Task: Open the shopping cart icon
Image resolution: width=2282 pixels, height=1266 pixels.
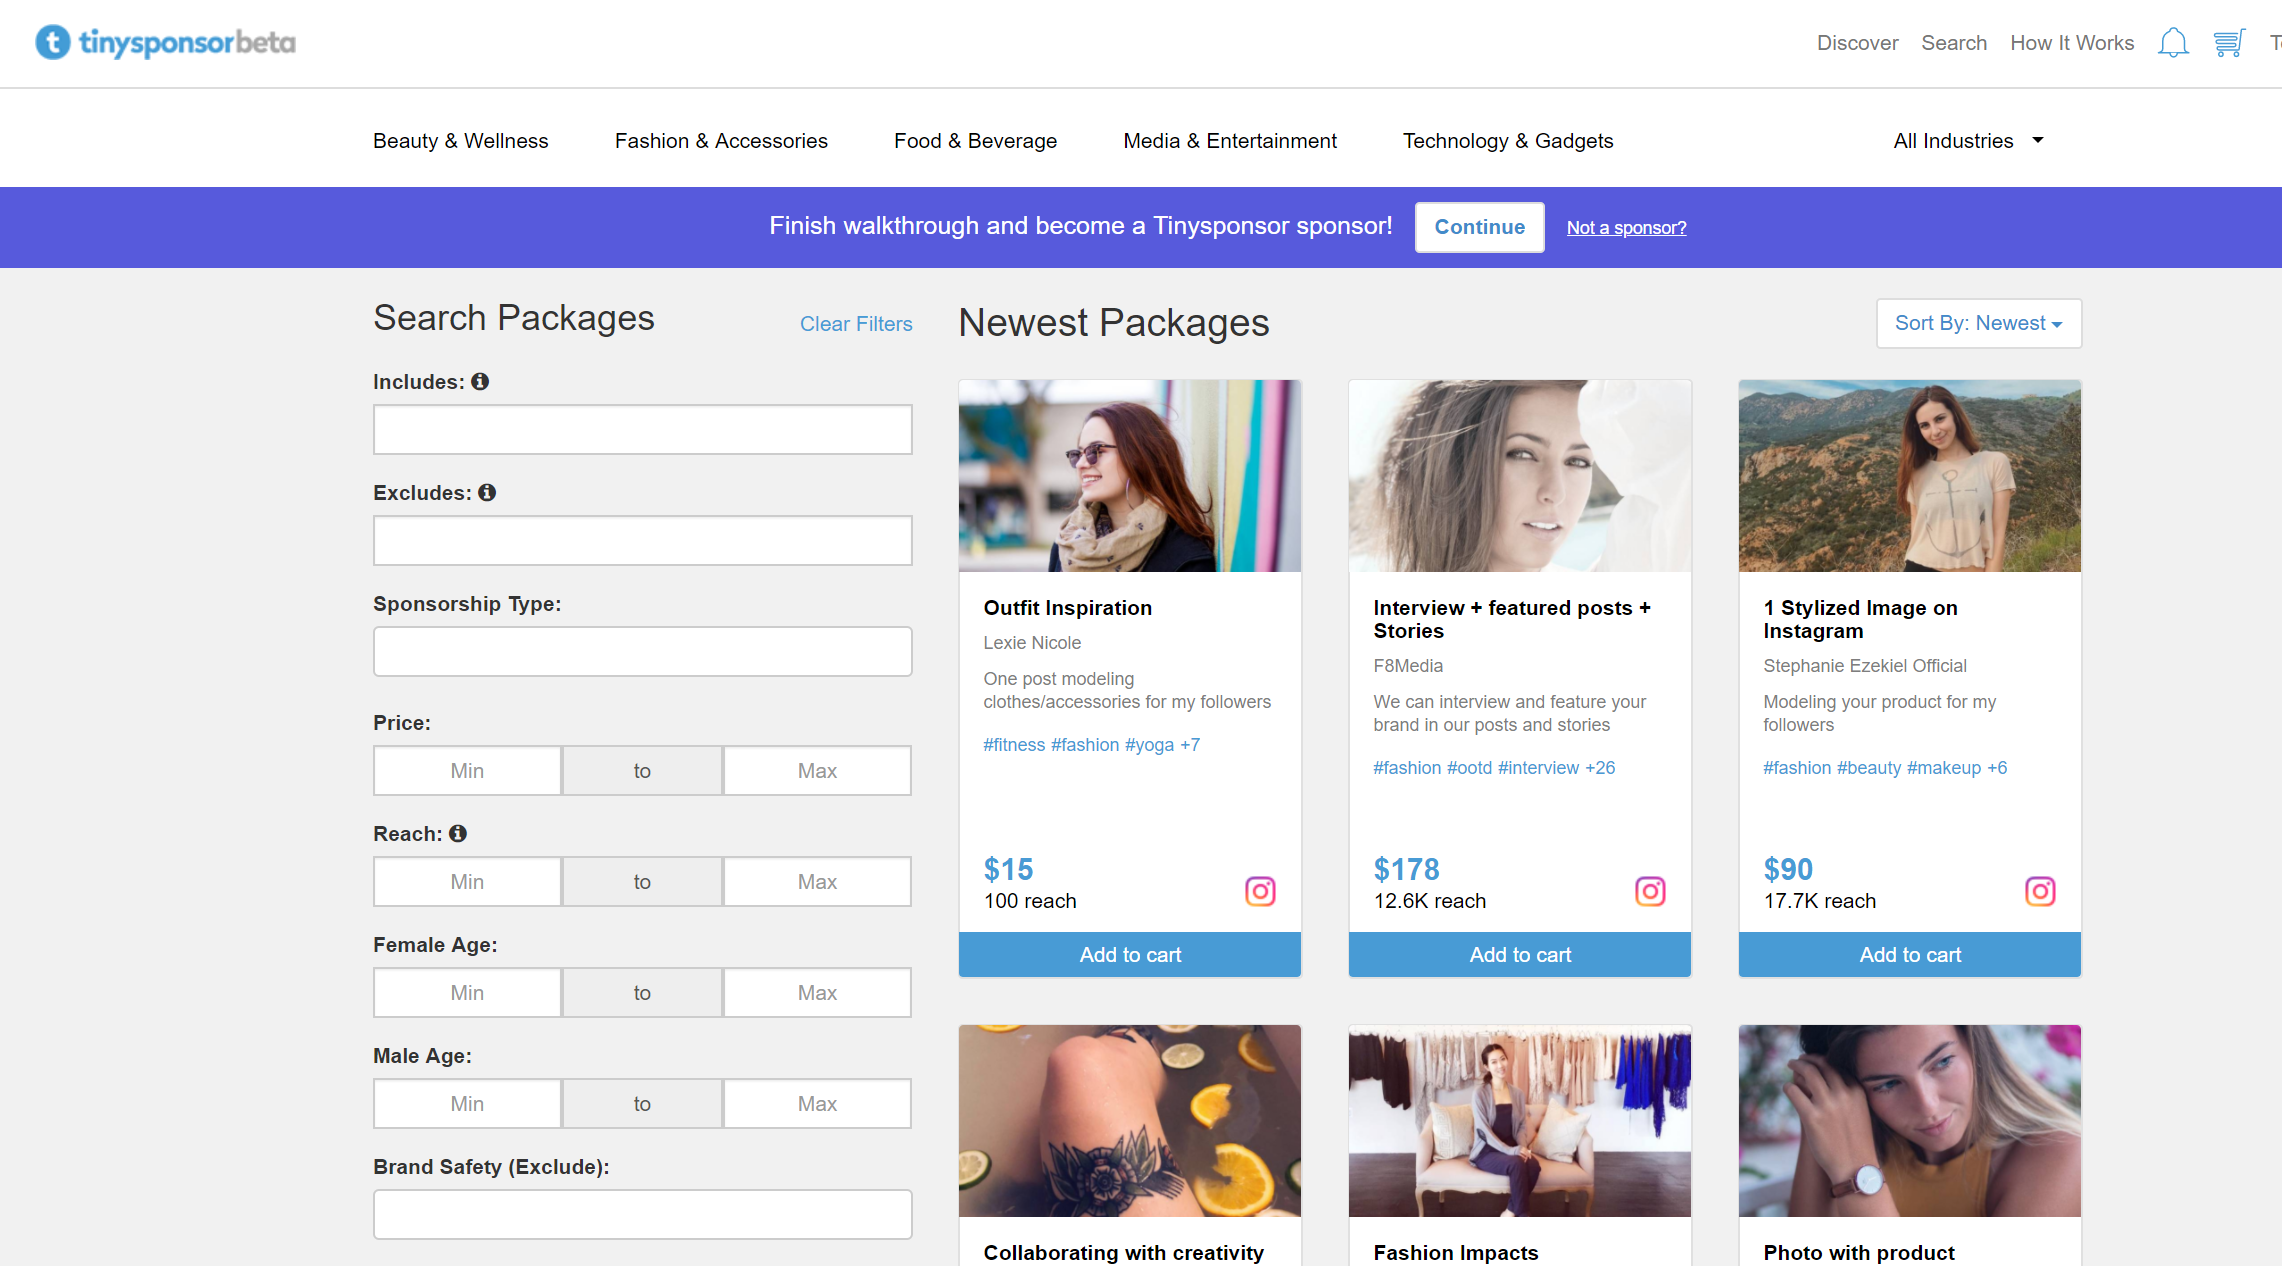Action: click(2229, 43)
